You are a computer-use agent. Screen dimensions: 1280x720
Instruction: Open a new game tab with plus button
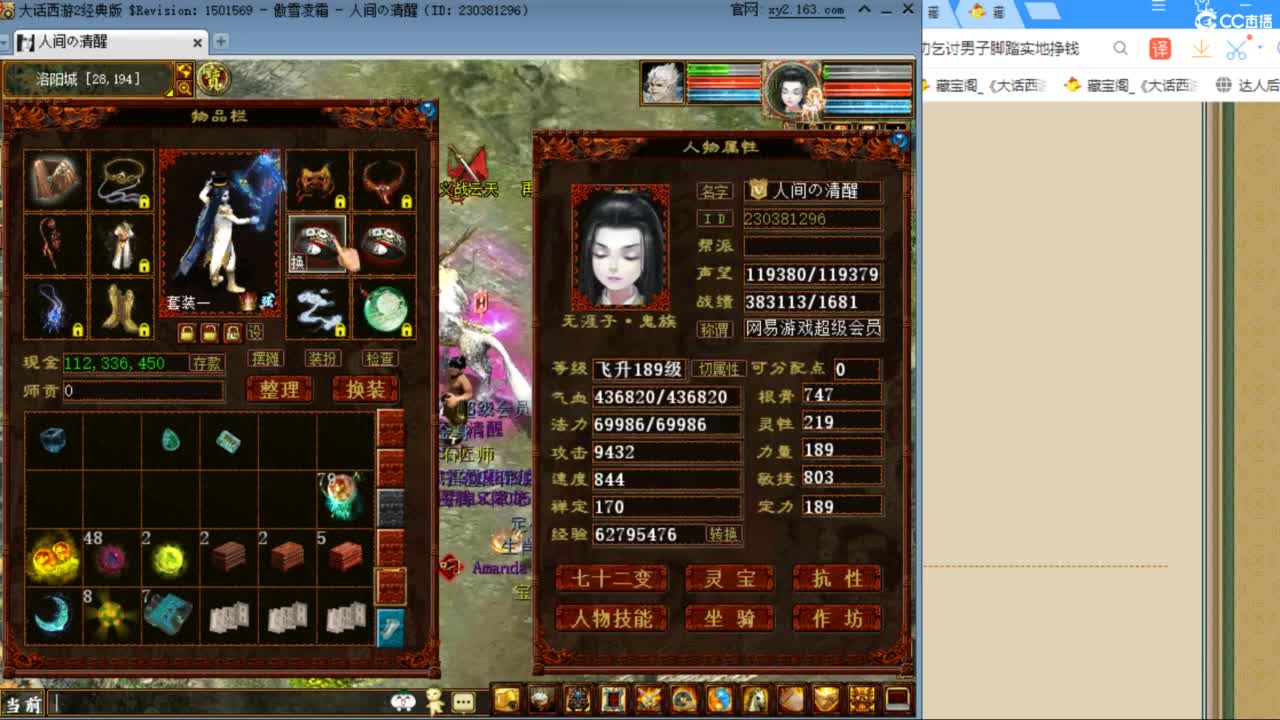221,41
